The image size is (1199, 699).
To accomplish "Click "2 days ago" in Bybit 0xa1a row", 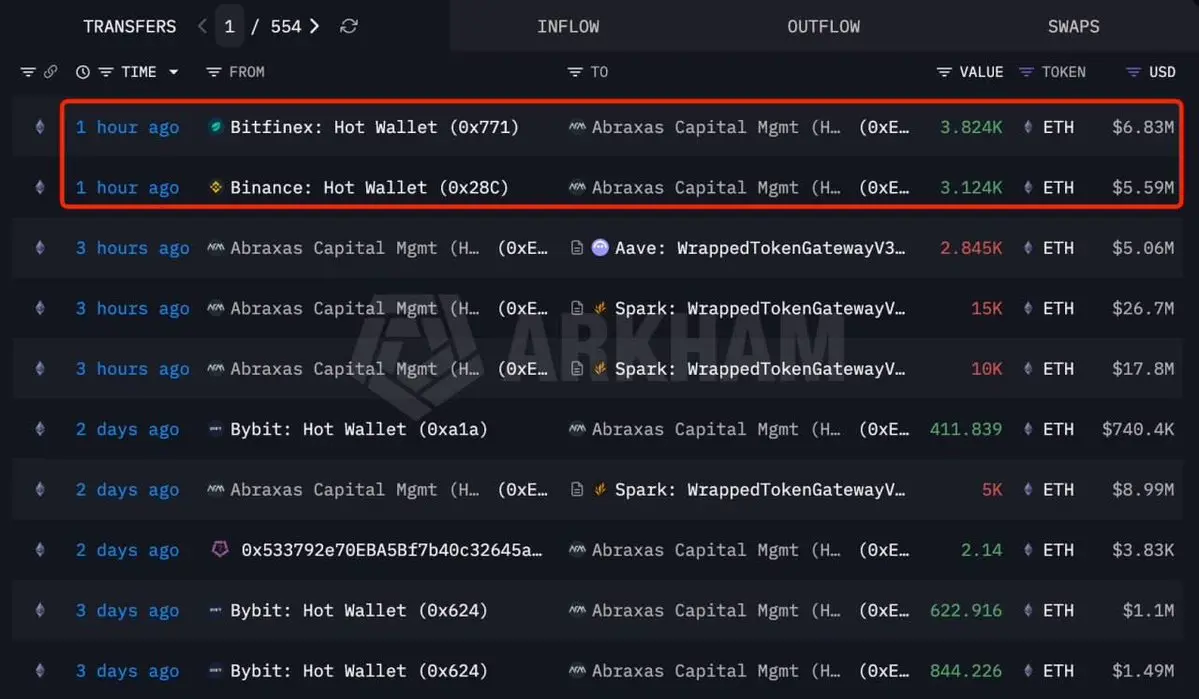I will point(127,429).
